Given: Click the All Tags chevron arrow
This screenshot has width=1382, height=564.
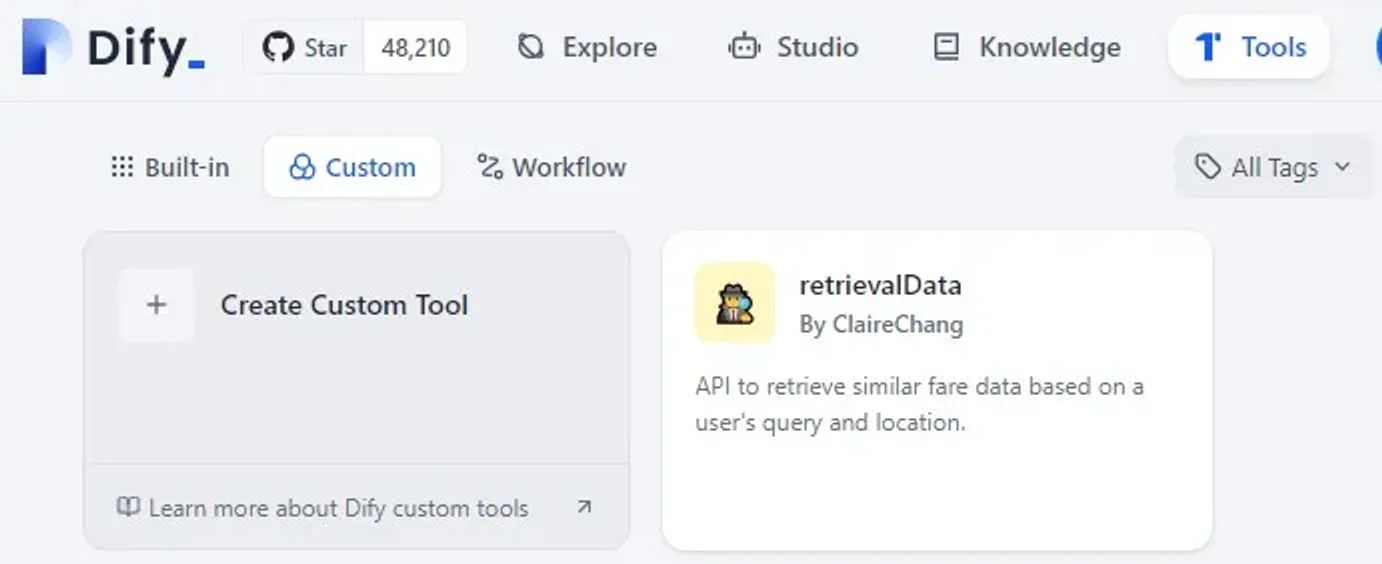Looking at the screenshot, I should (x=1343, y=167).
